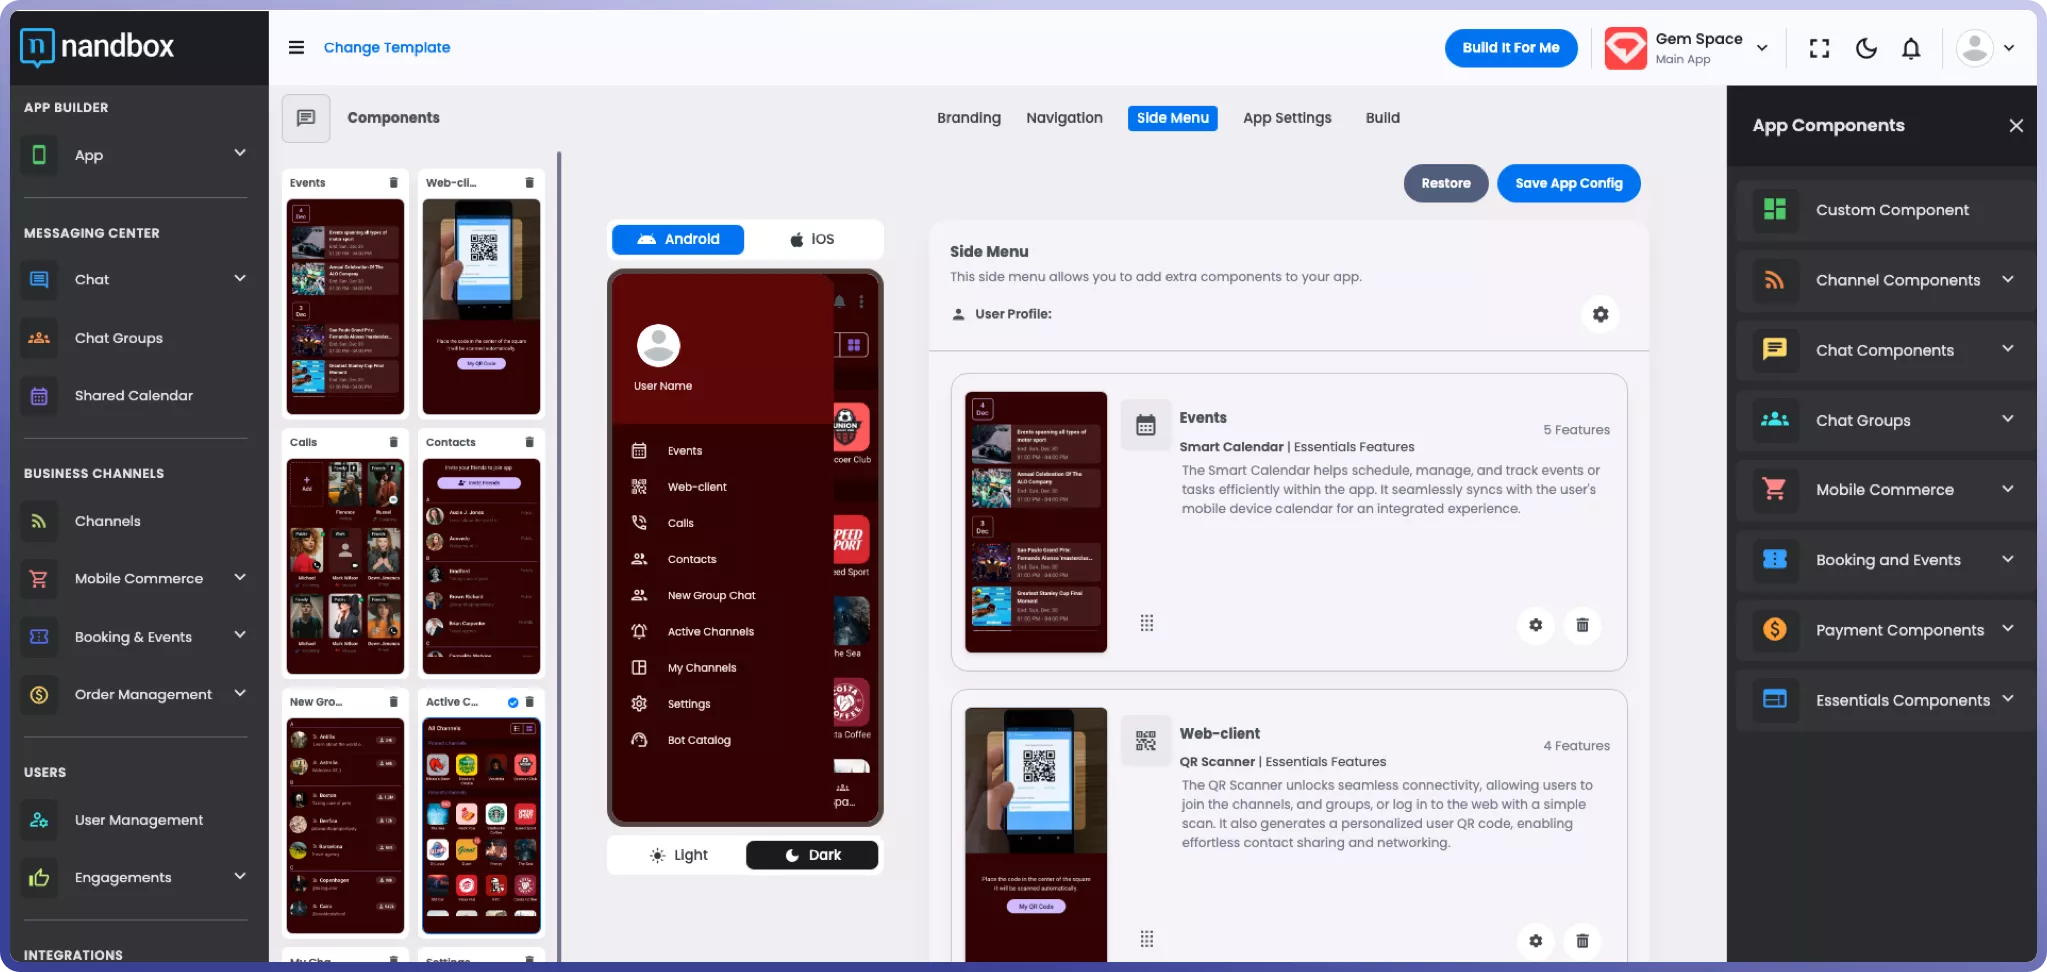The height and width of the screenshot is (972, 2047).
Task: Click the hamburger menu icon
Action: point(296,47)
